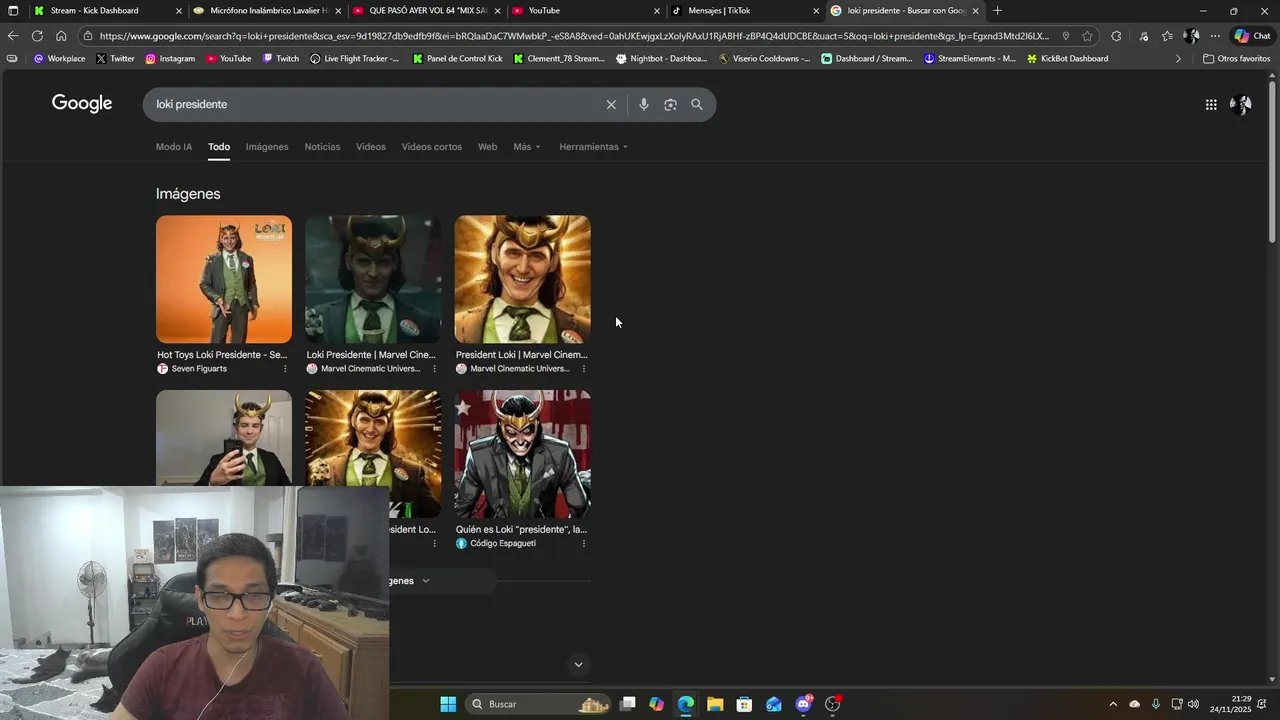Open the Videos cortos tab

pyautogui.click(x=432, y=147)
